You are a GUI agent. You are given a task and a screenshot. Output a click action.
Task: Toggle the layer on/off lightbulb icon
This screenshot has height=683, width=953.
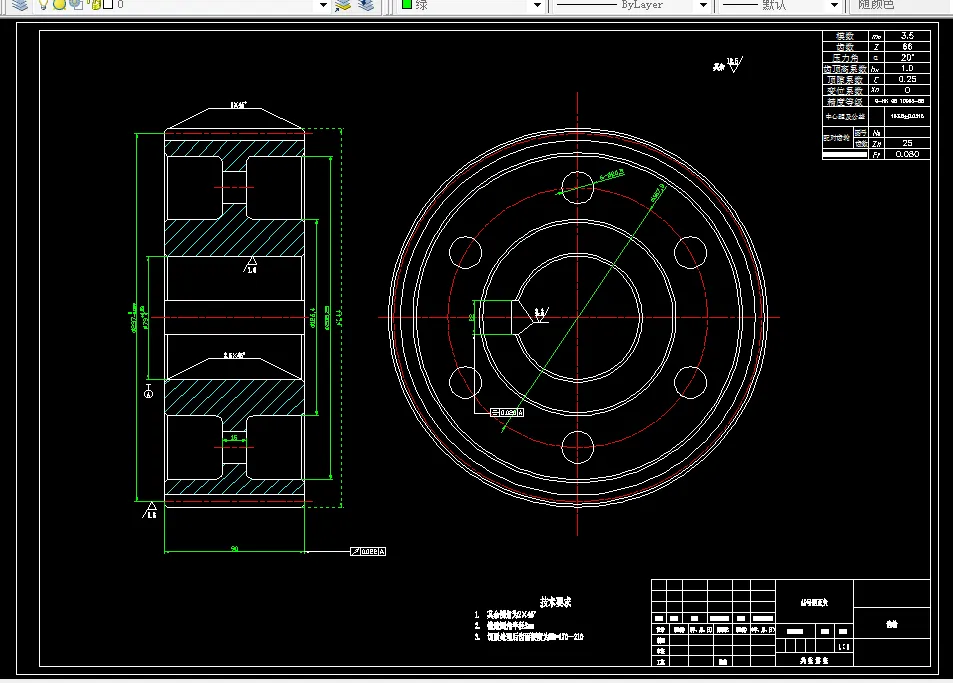tap(43, 5)
